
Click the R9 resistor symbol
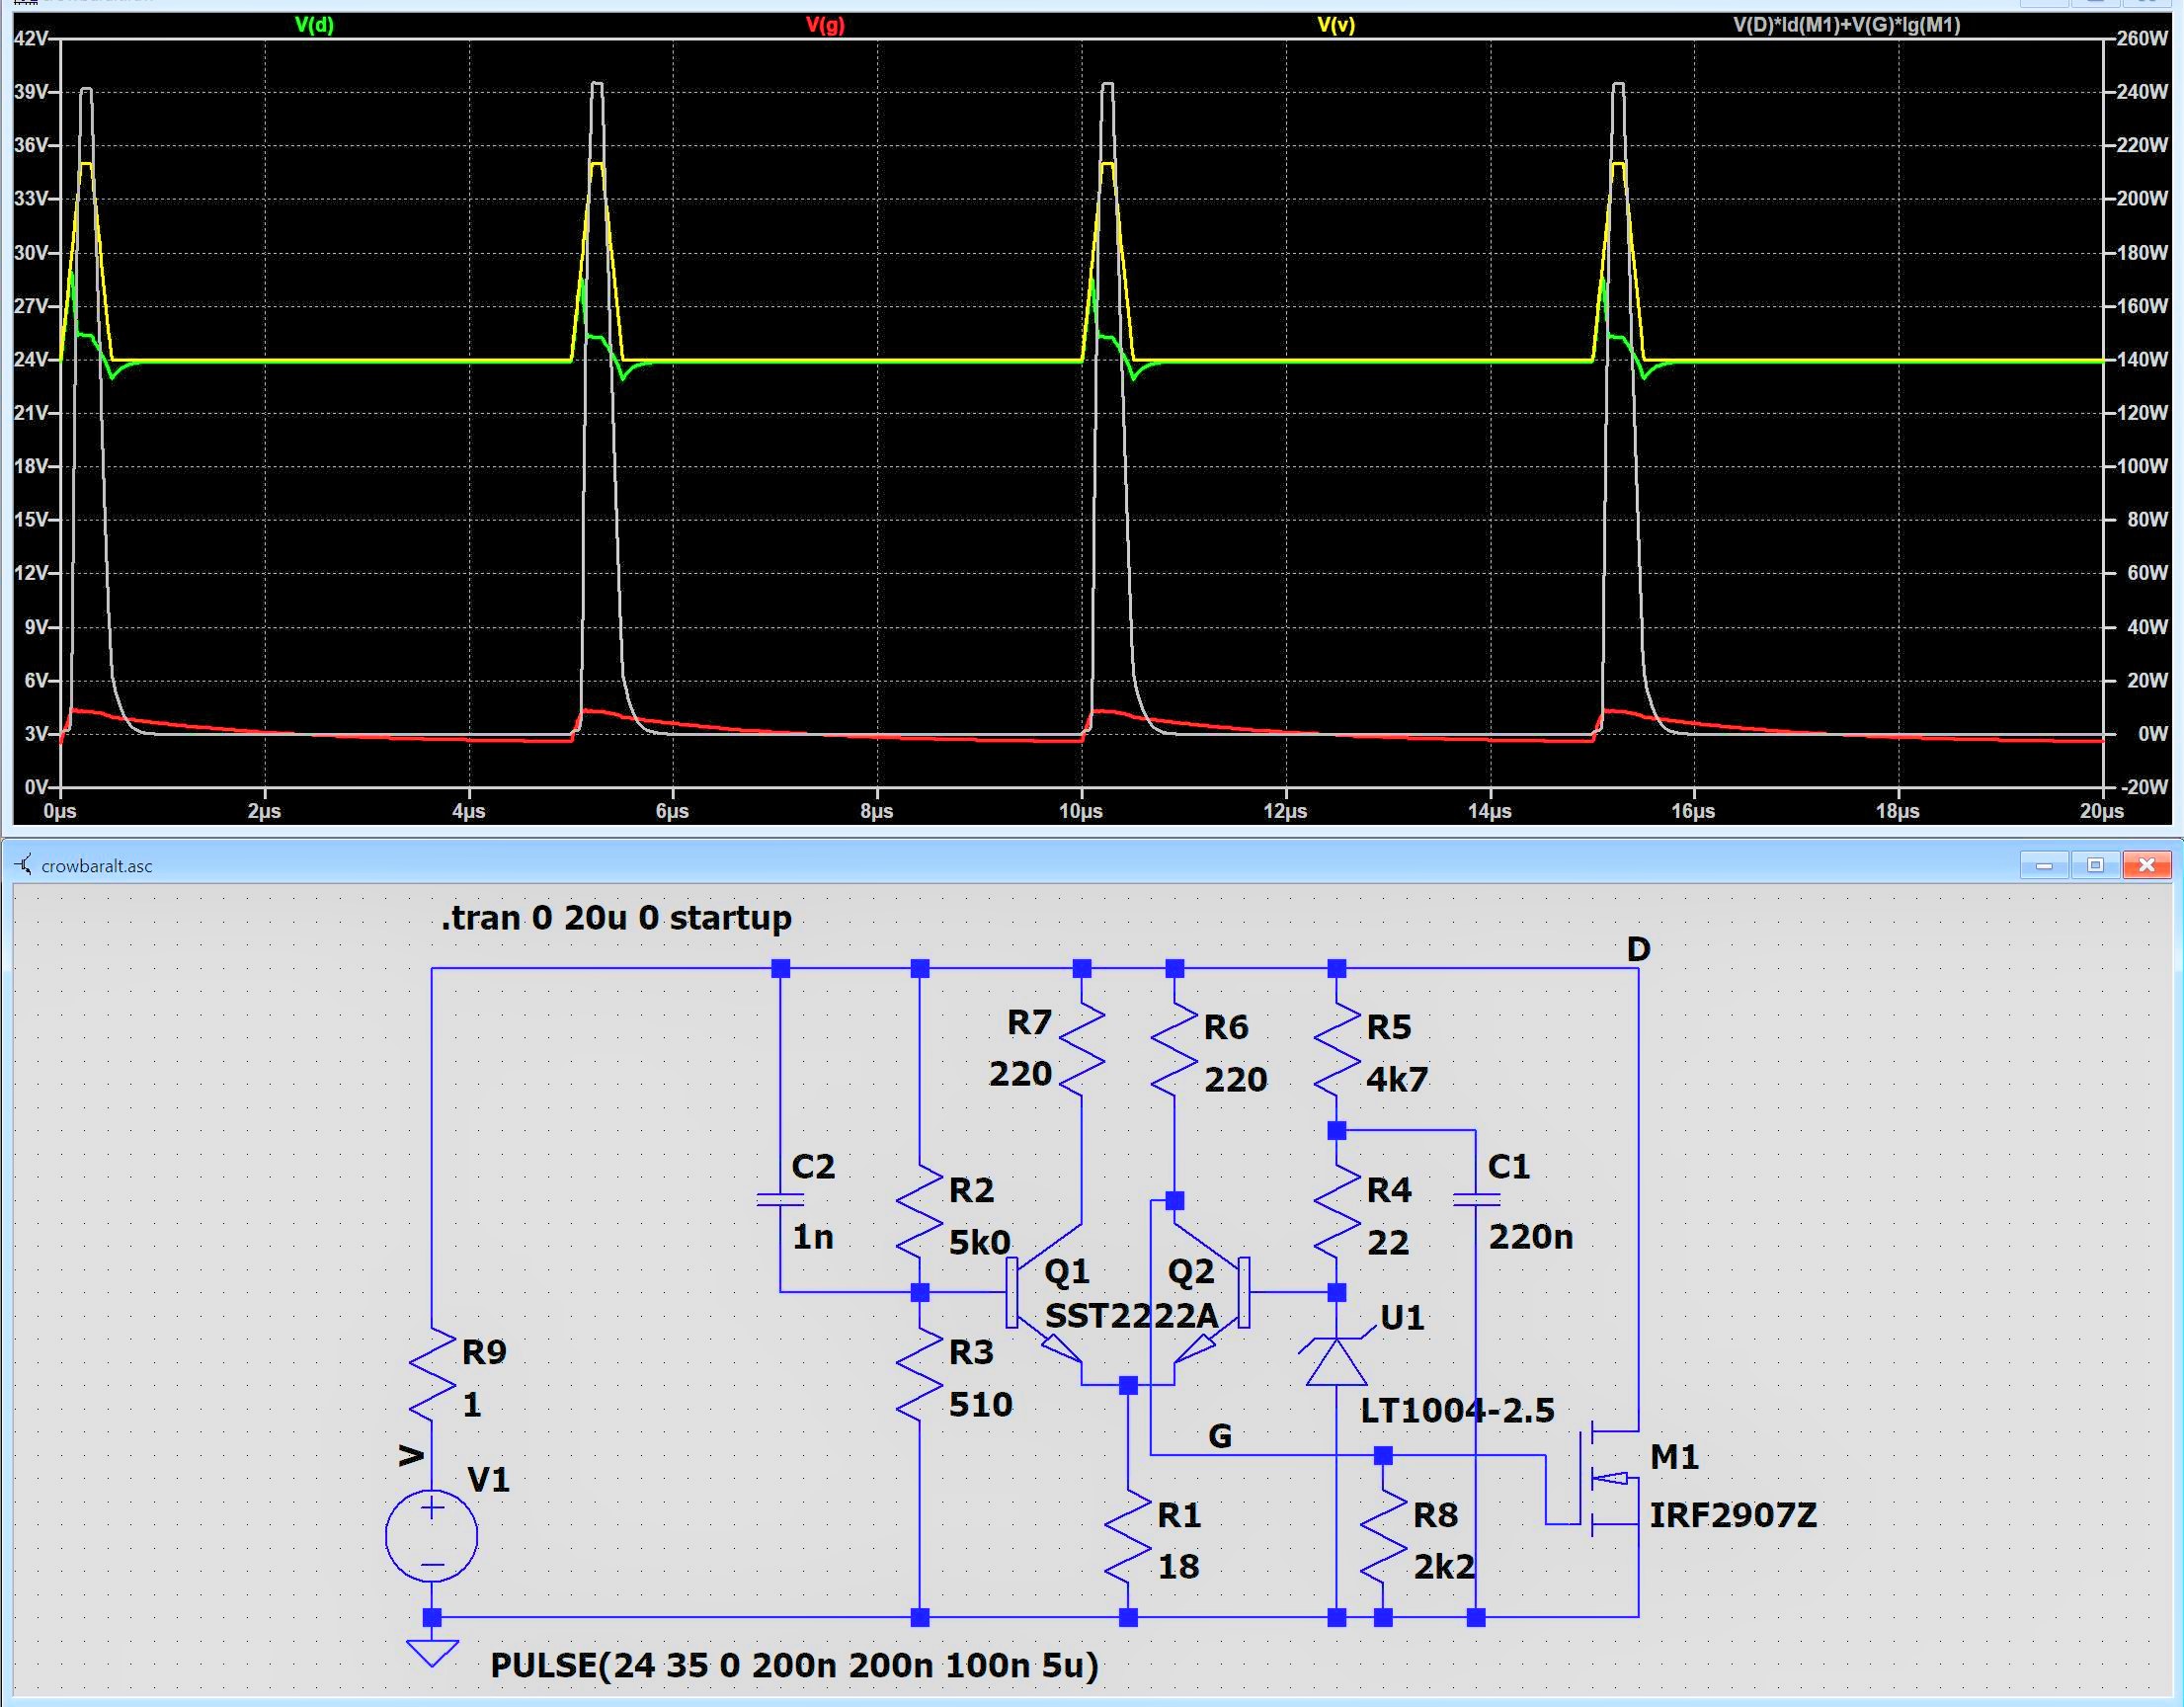(432, 1376)
